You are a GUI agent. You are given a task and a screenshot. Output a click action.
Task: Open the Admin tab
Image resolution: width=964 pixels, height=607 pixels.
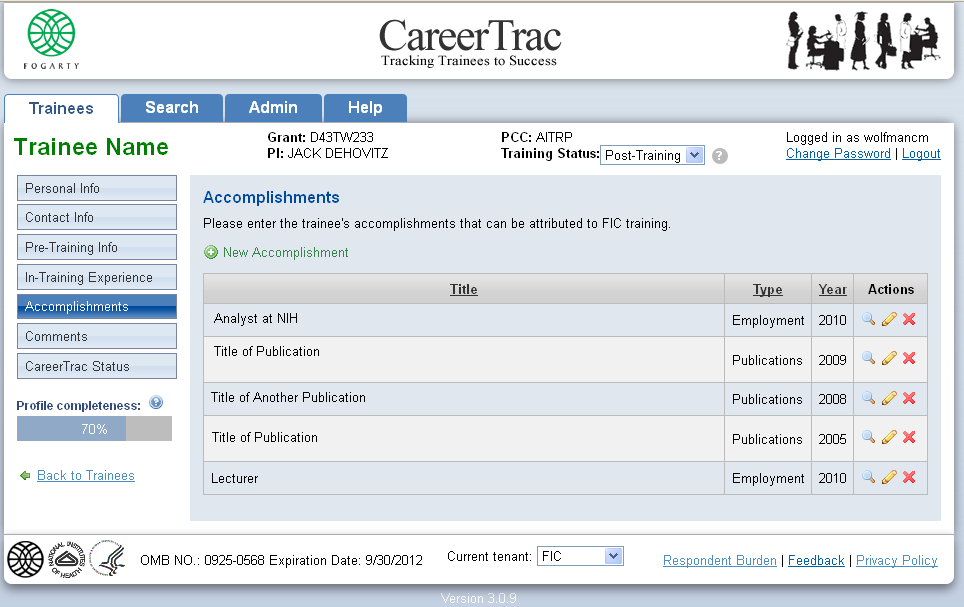click(273, 108)
